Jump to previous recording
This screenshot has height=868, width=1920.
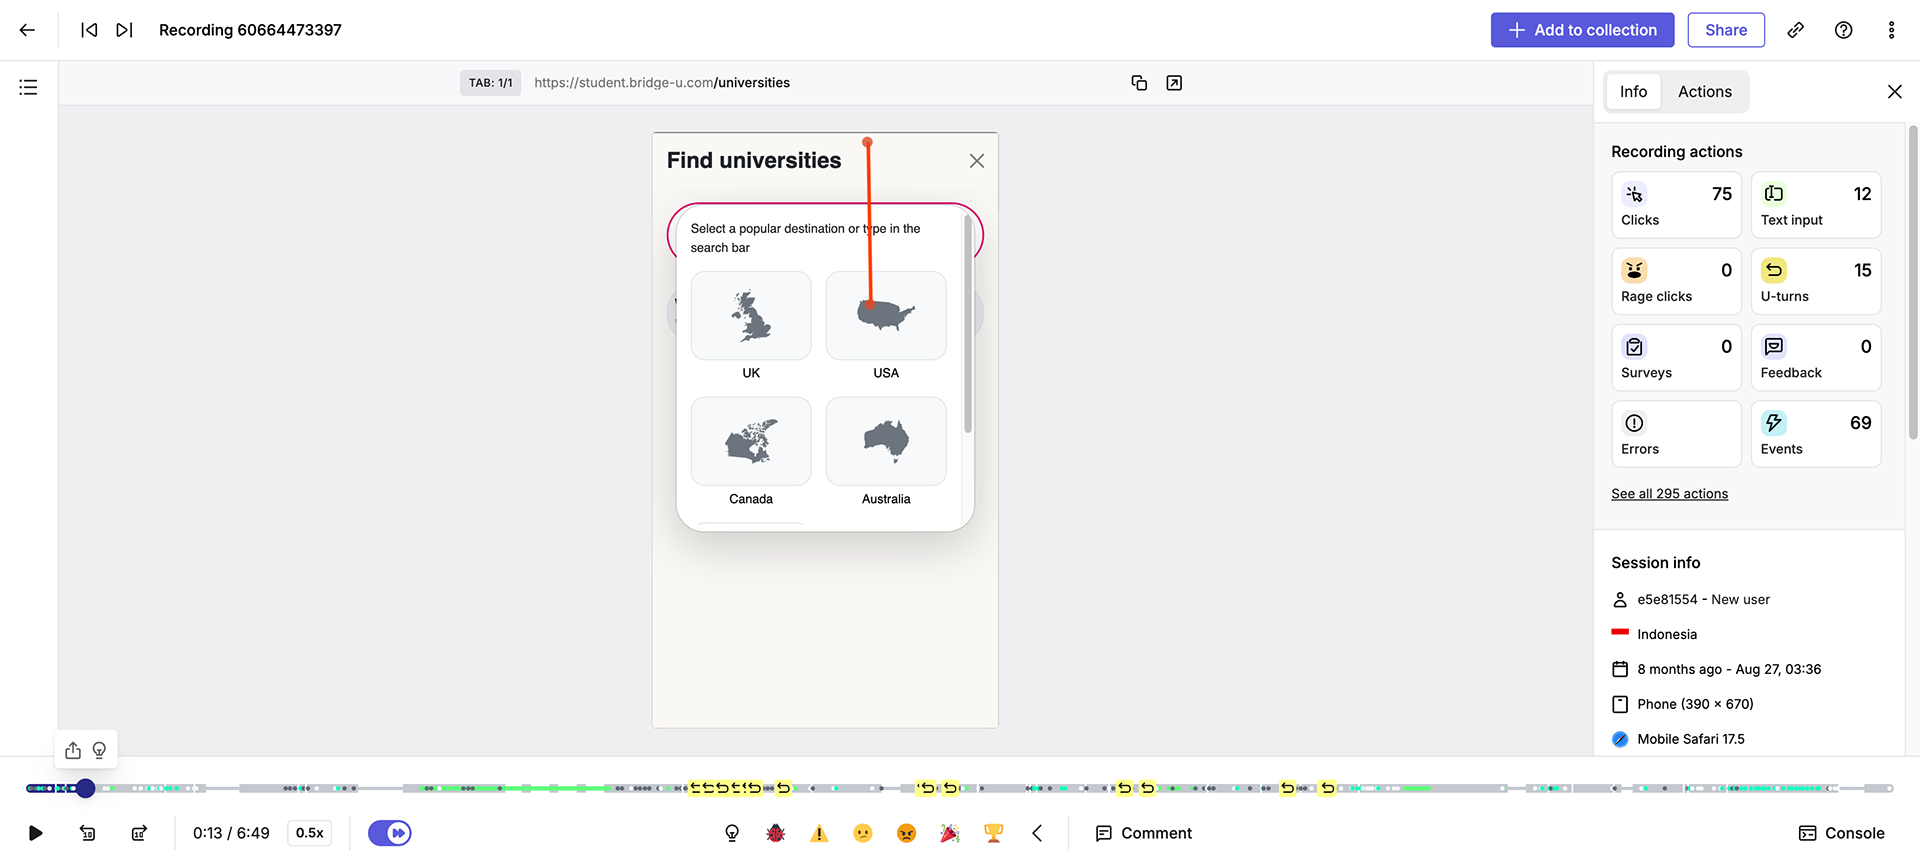pyautogui.click(x=89, y=30)
